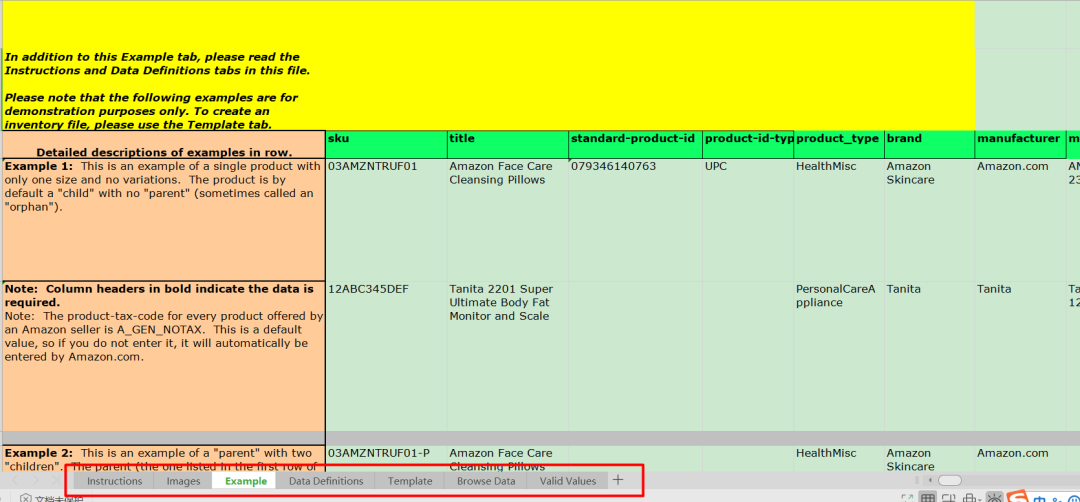Open the Browse Data sheet tab

click(486, 481)
